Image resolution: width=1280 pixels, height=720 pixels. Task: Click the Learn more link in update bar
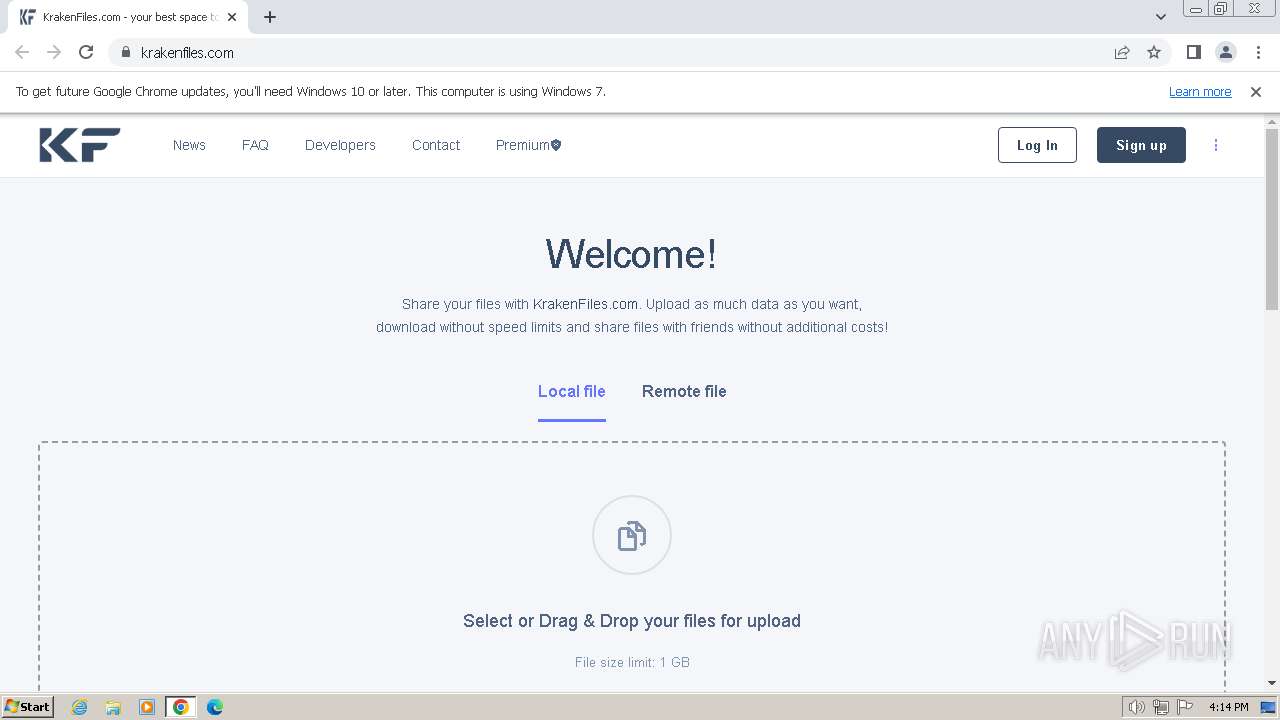1200,91
